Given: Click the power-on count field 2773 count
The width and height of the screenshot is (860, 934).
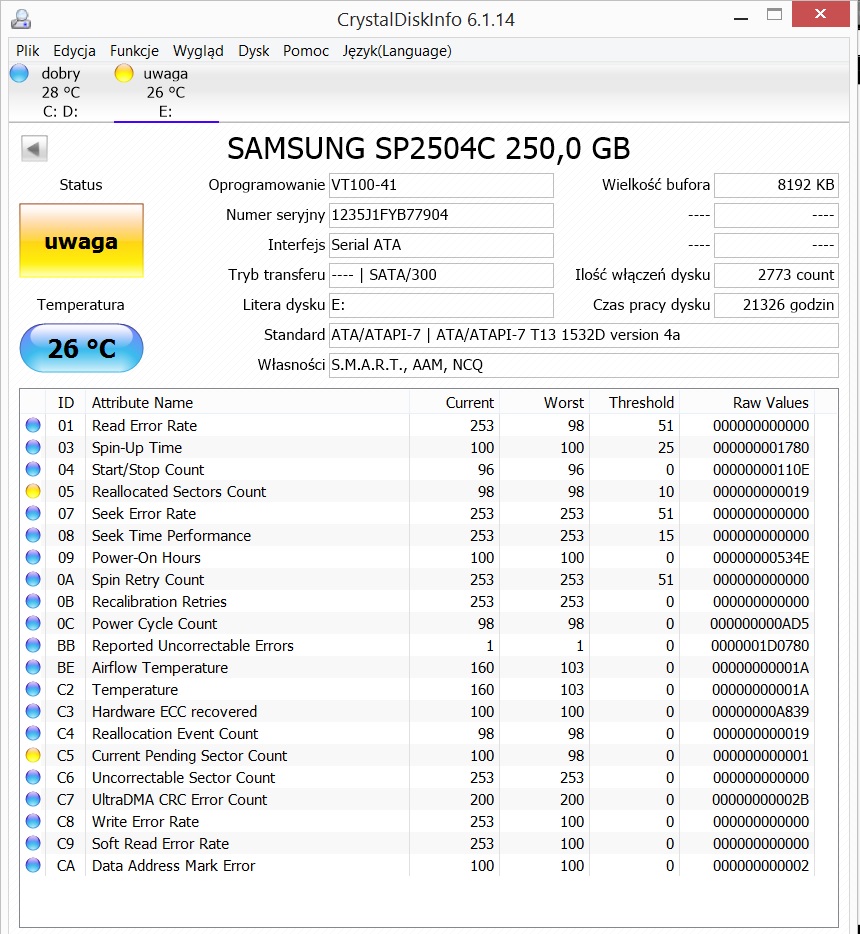Looking at the screenshot, I should [x=776, y=275].
